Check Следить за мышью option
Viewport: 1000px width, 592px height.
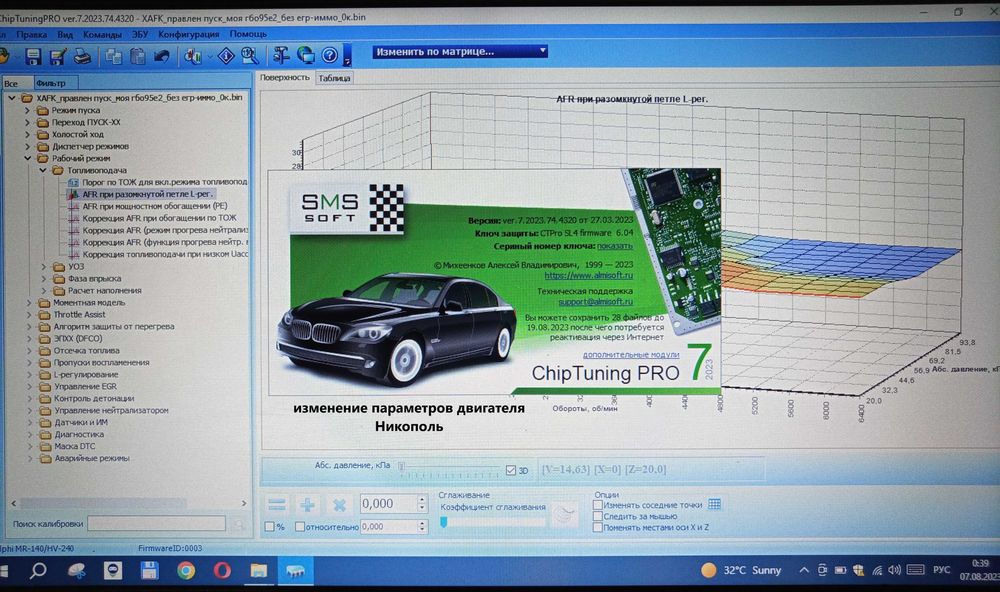[598, 516]
